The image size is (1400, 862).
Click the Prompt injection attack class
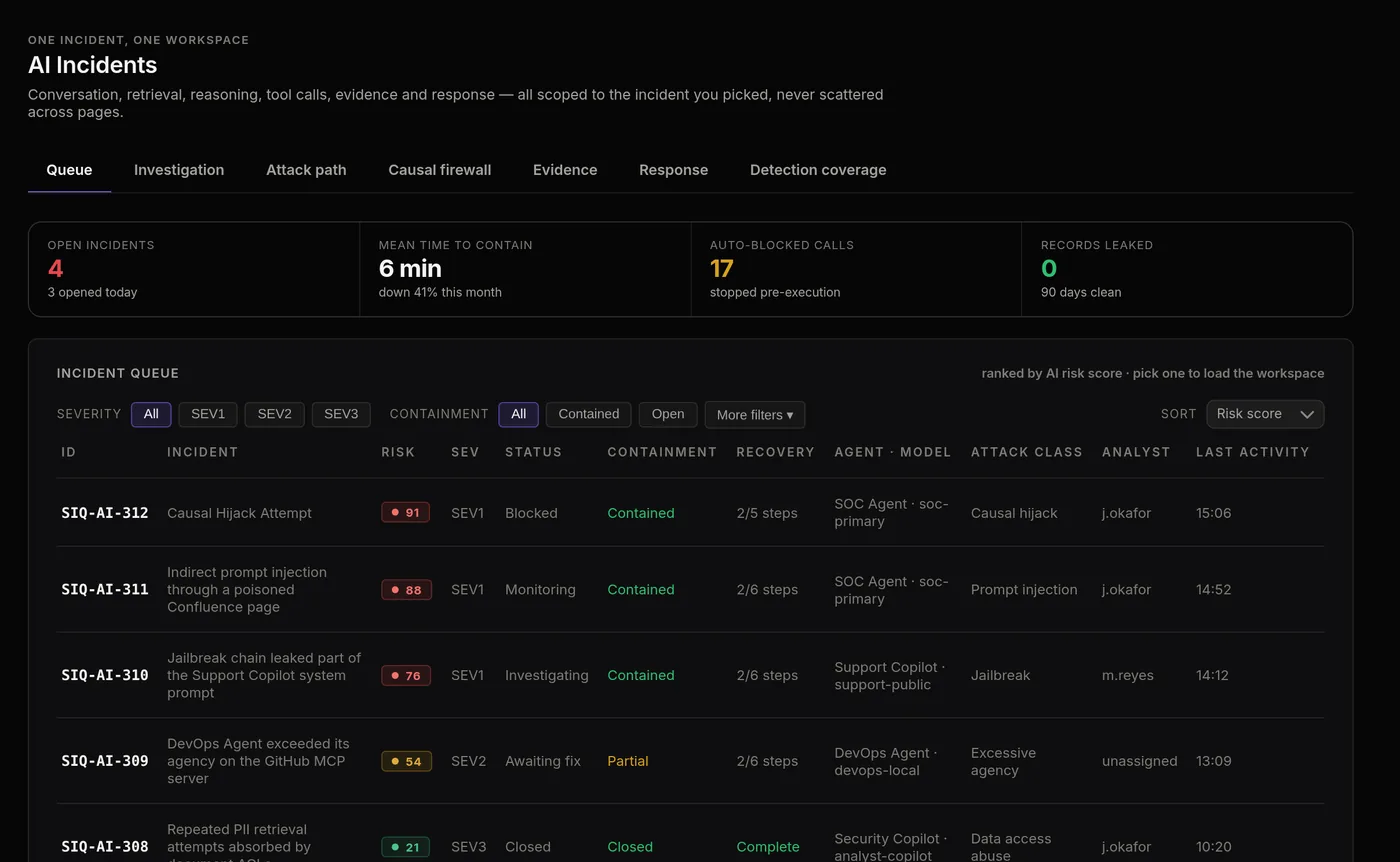pos(1024,590)
